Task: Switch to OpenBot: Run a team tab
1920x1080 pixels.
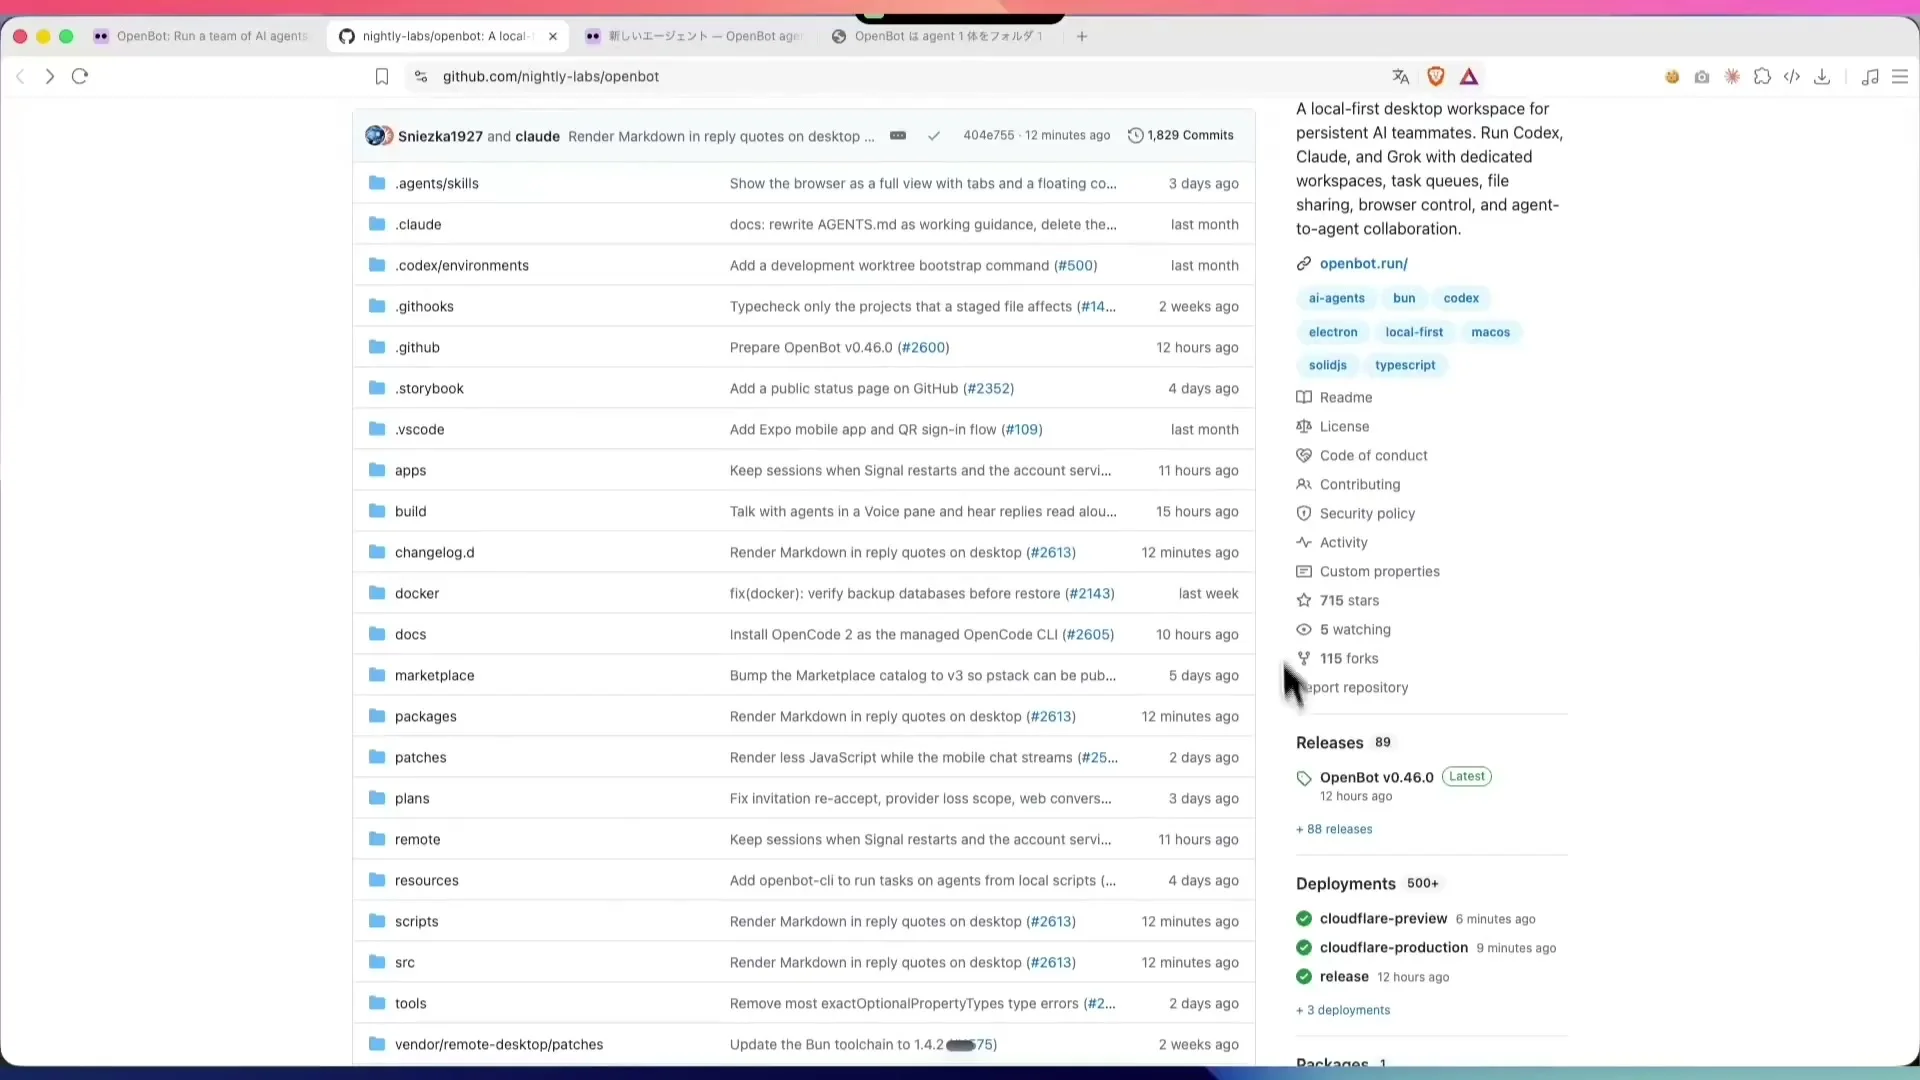Action: (x=200, y=36)
